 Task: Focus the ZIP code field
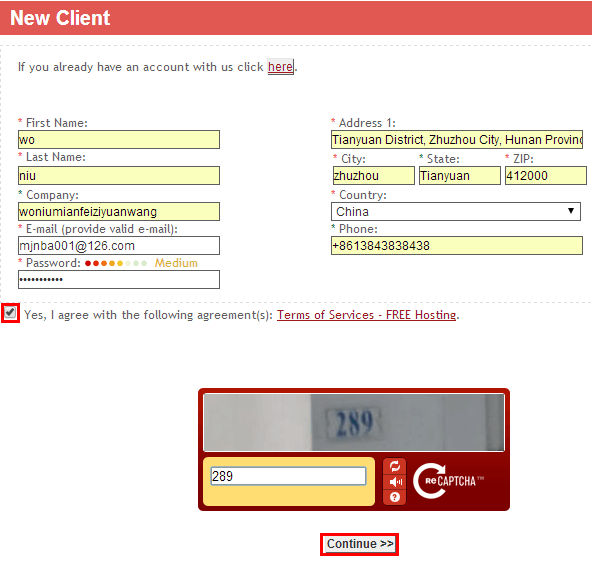546,176
